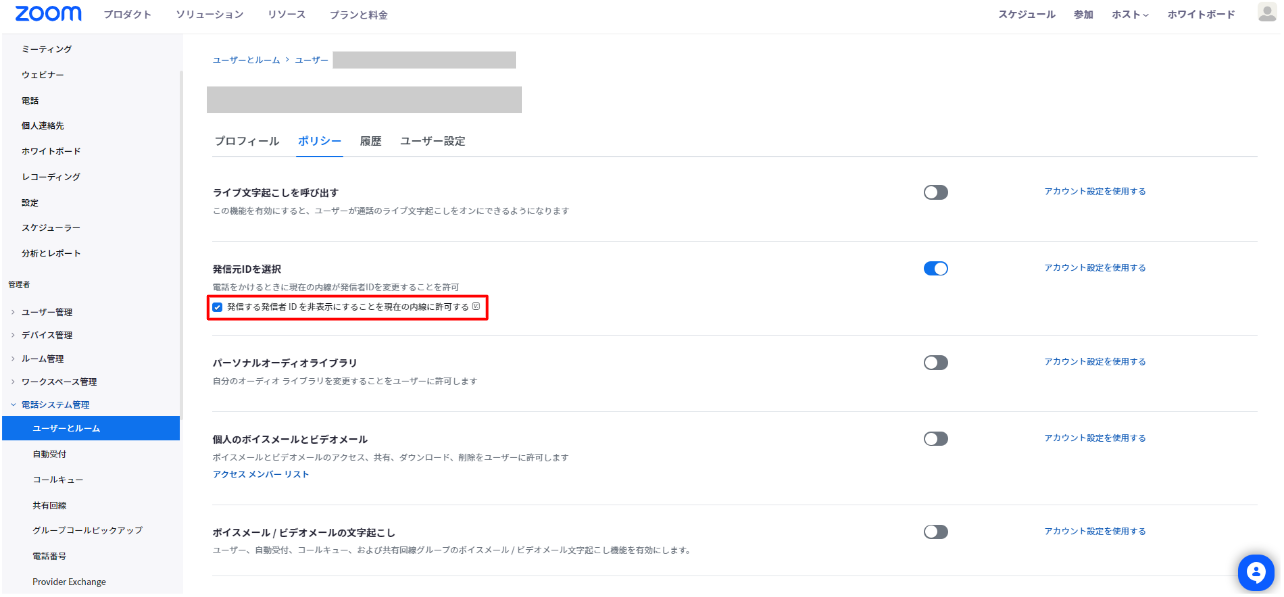The height and width of the screenshot is (597, 1284).
Task: Turn on パーソナルオーディオライブラリ toggle
Action: (935, 362)
